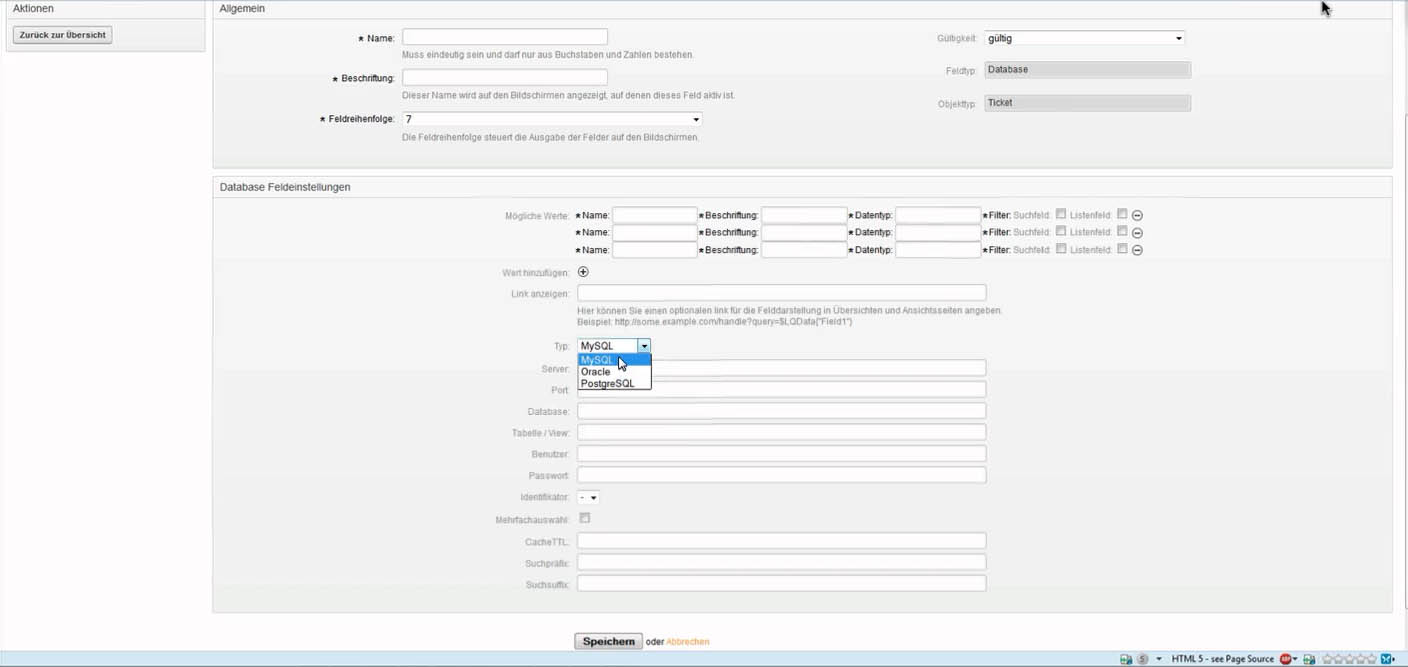Tick Suchfeld checkbox in third values row

(1061, 249)
